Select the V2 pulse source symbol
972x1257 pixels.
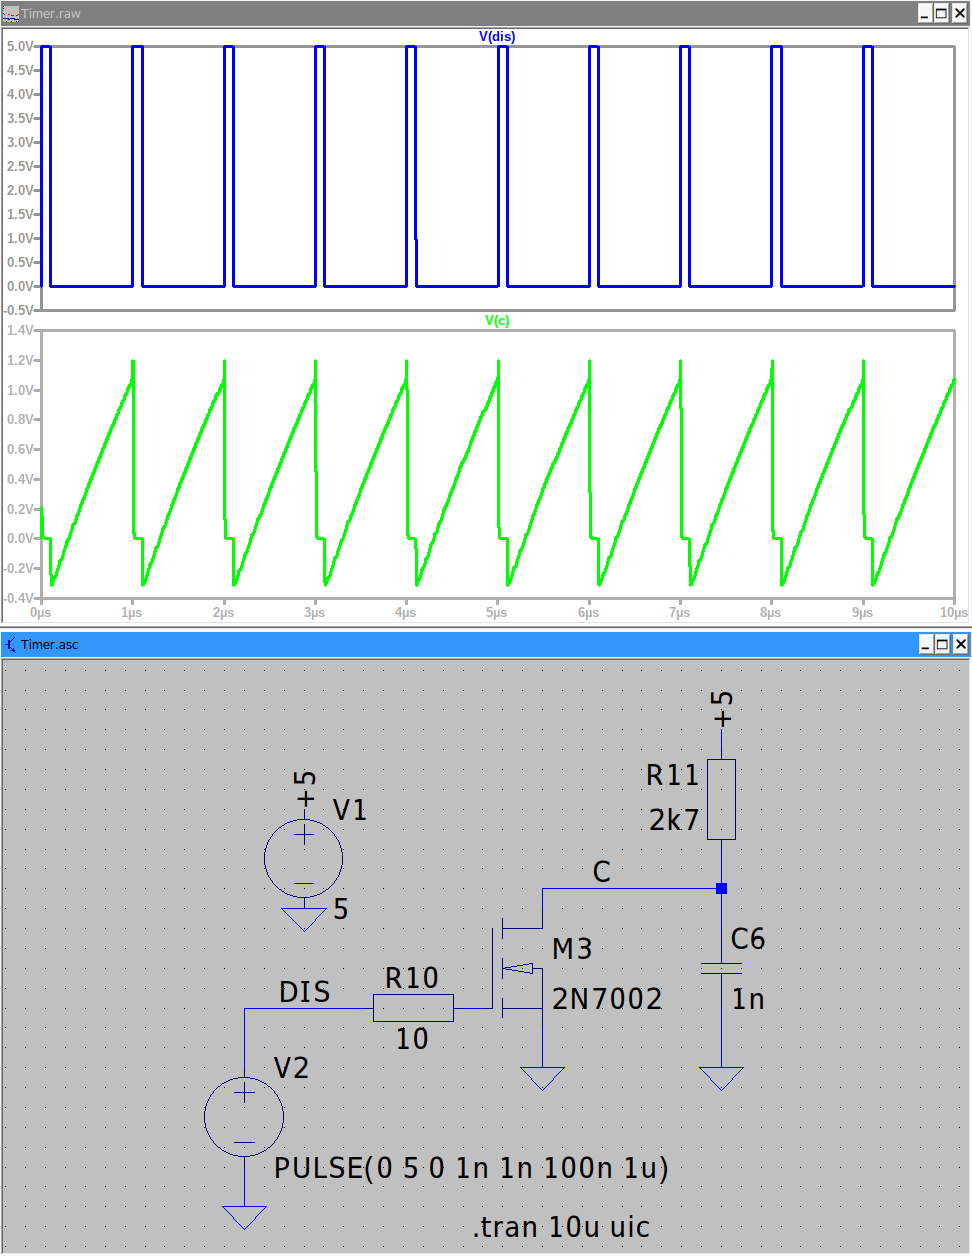tap(244, 1117)
